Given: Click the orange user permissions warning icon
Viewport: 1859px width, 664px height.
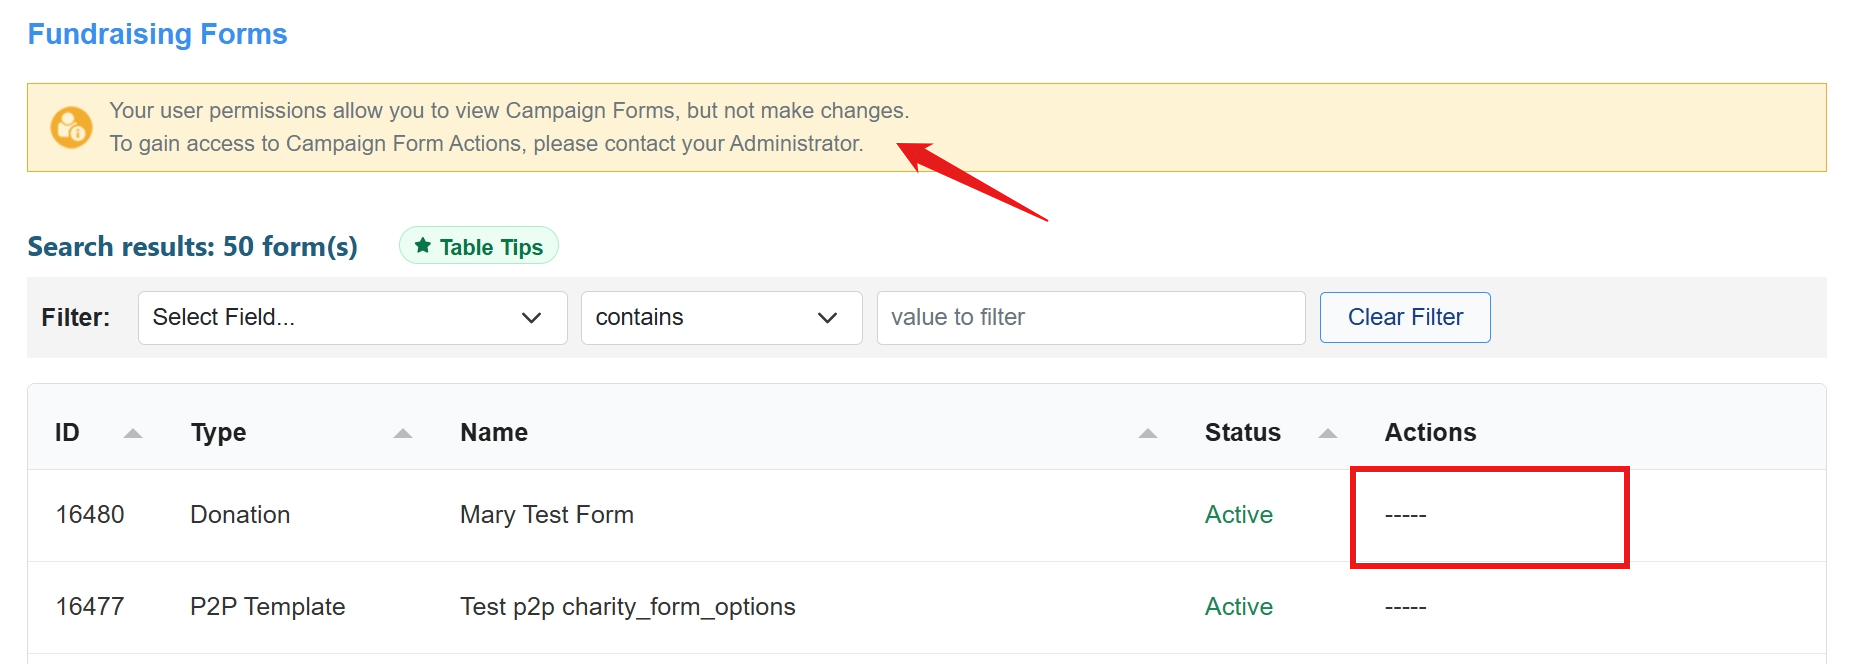Looking at the screenshot, I should pyautogui.click(x=71, y=127).
